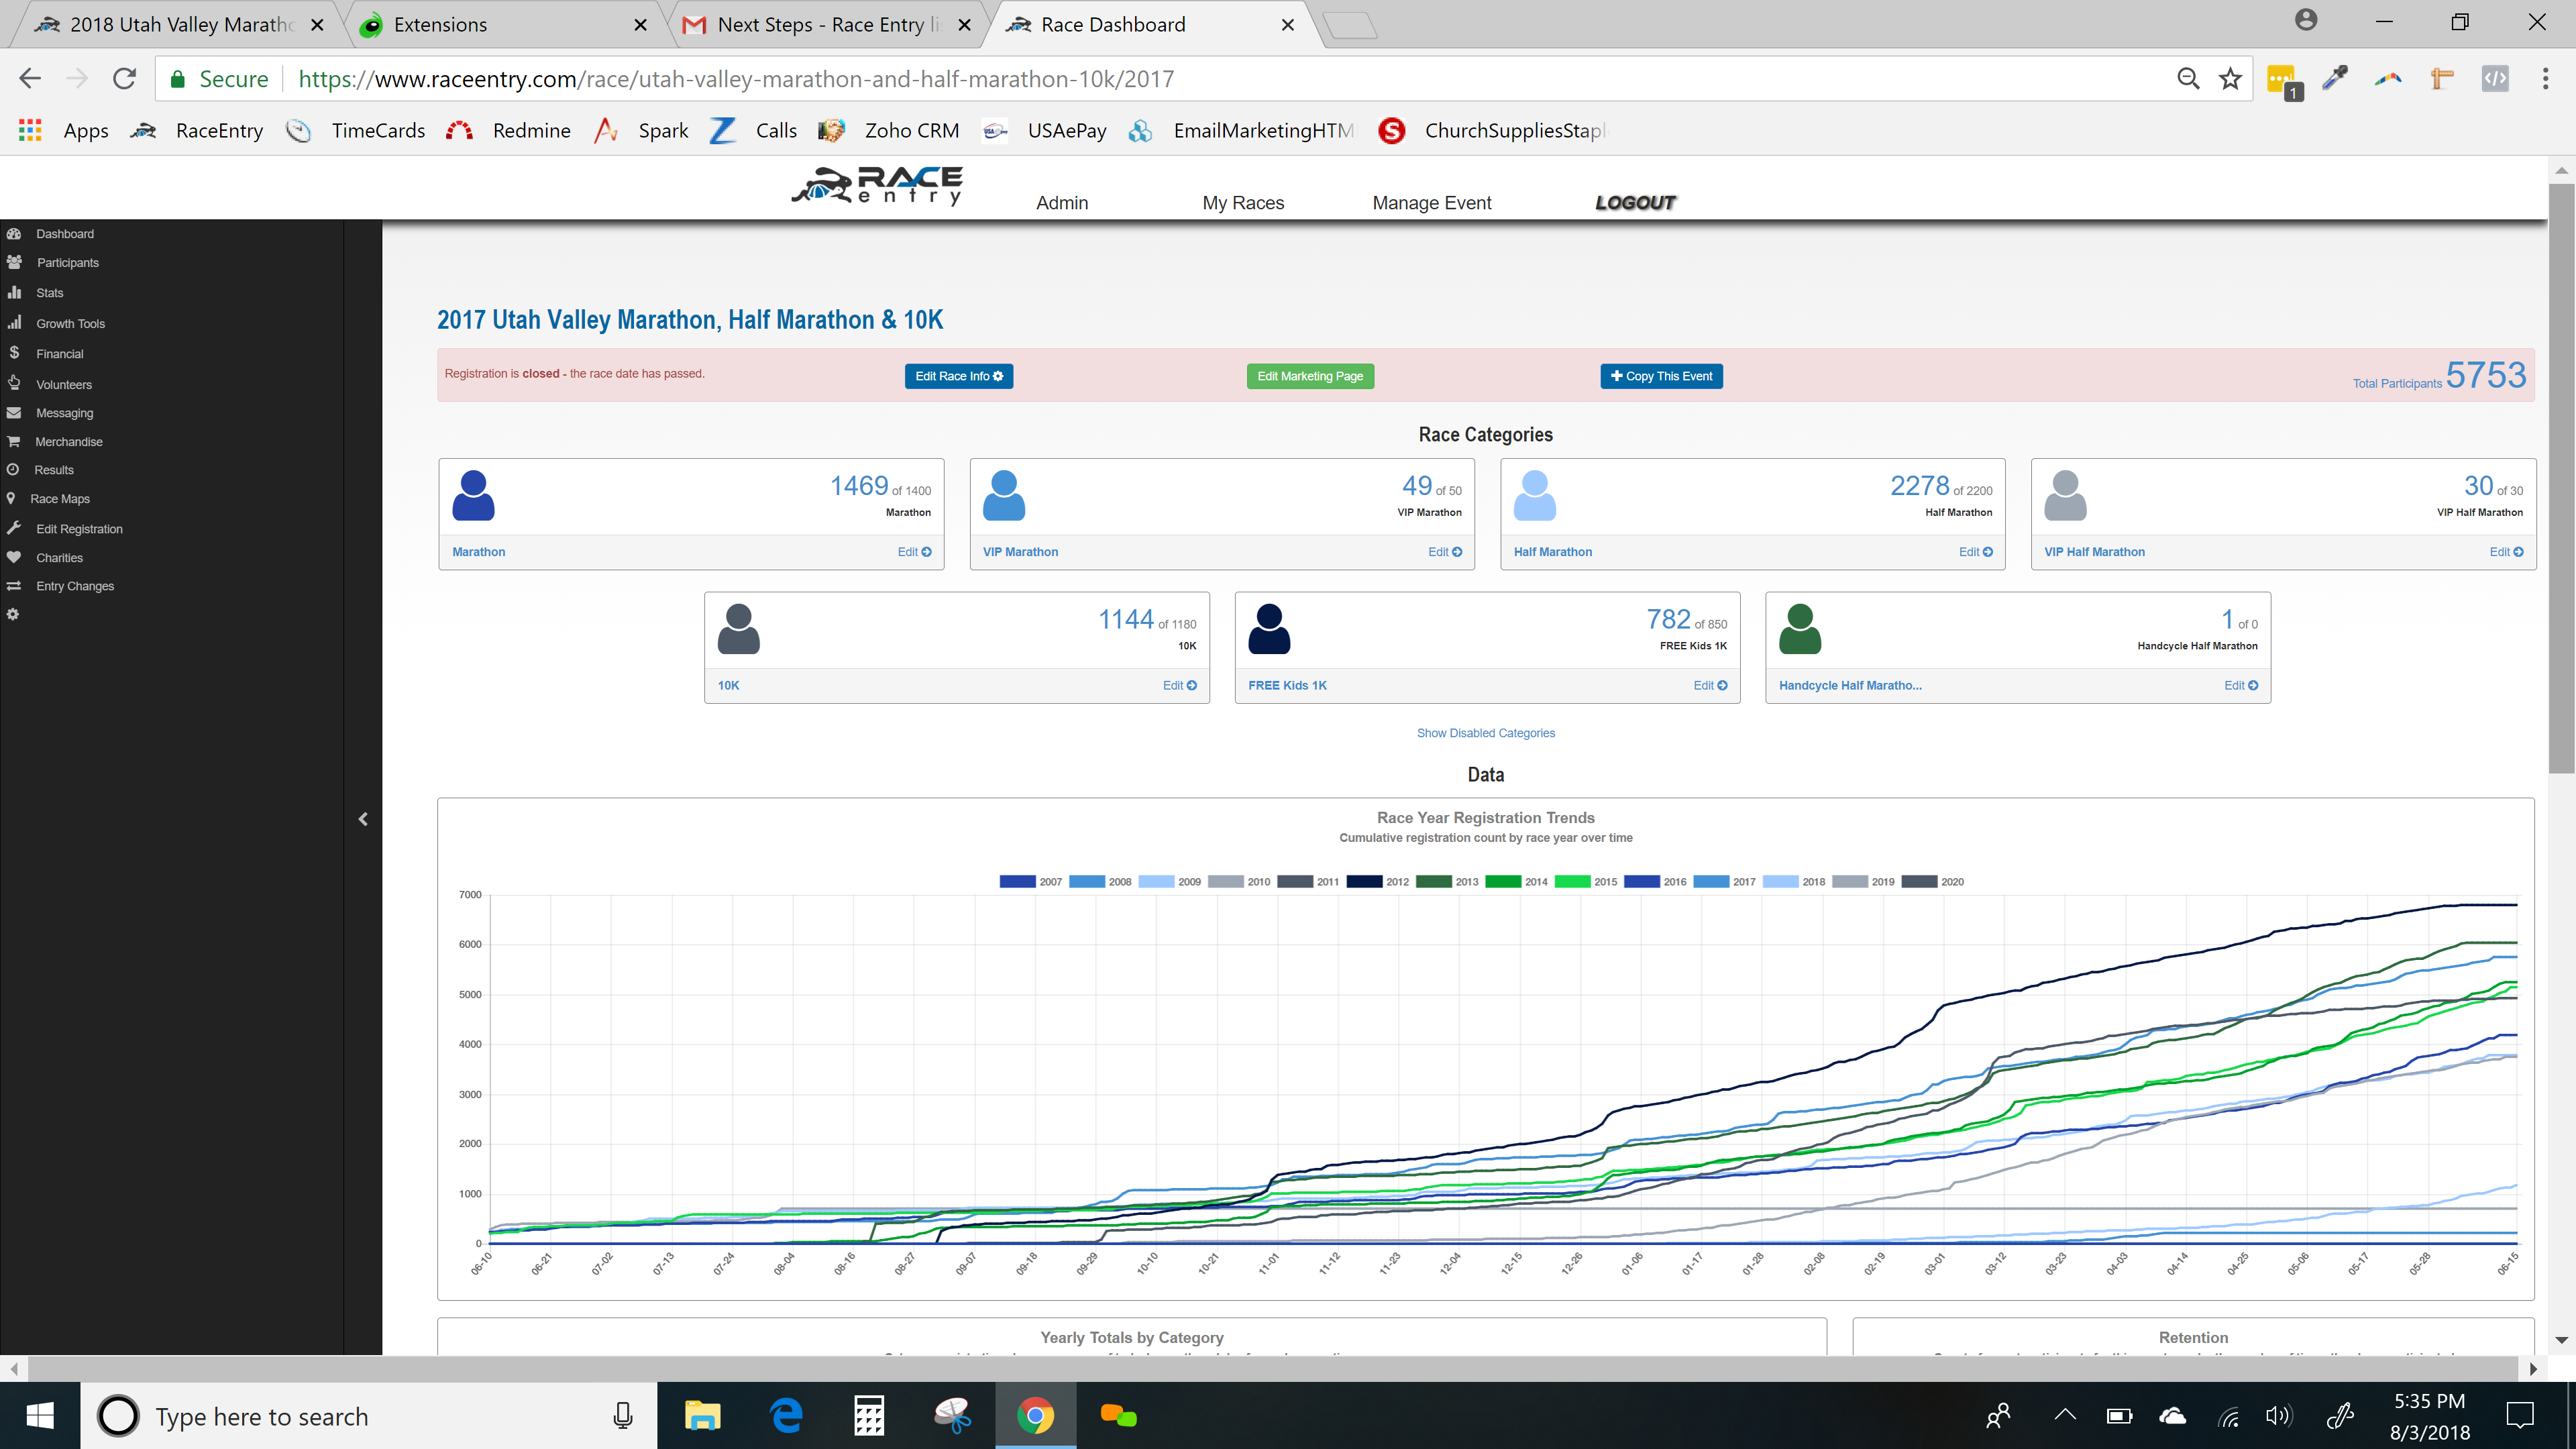Screen dimensions: 2576x1449
Task: Click the settings gear at sidebar bottom
Action: tap(13, 613)
